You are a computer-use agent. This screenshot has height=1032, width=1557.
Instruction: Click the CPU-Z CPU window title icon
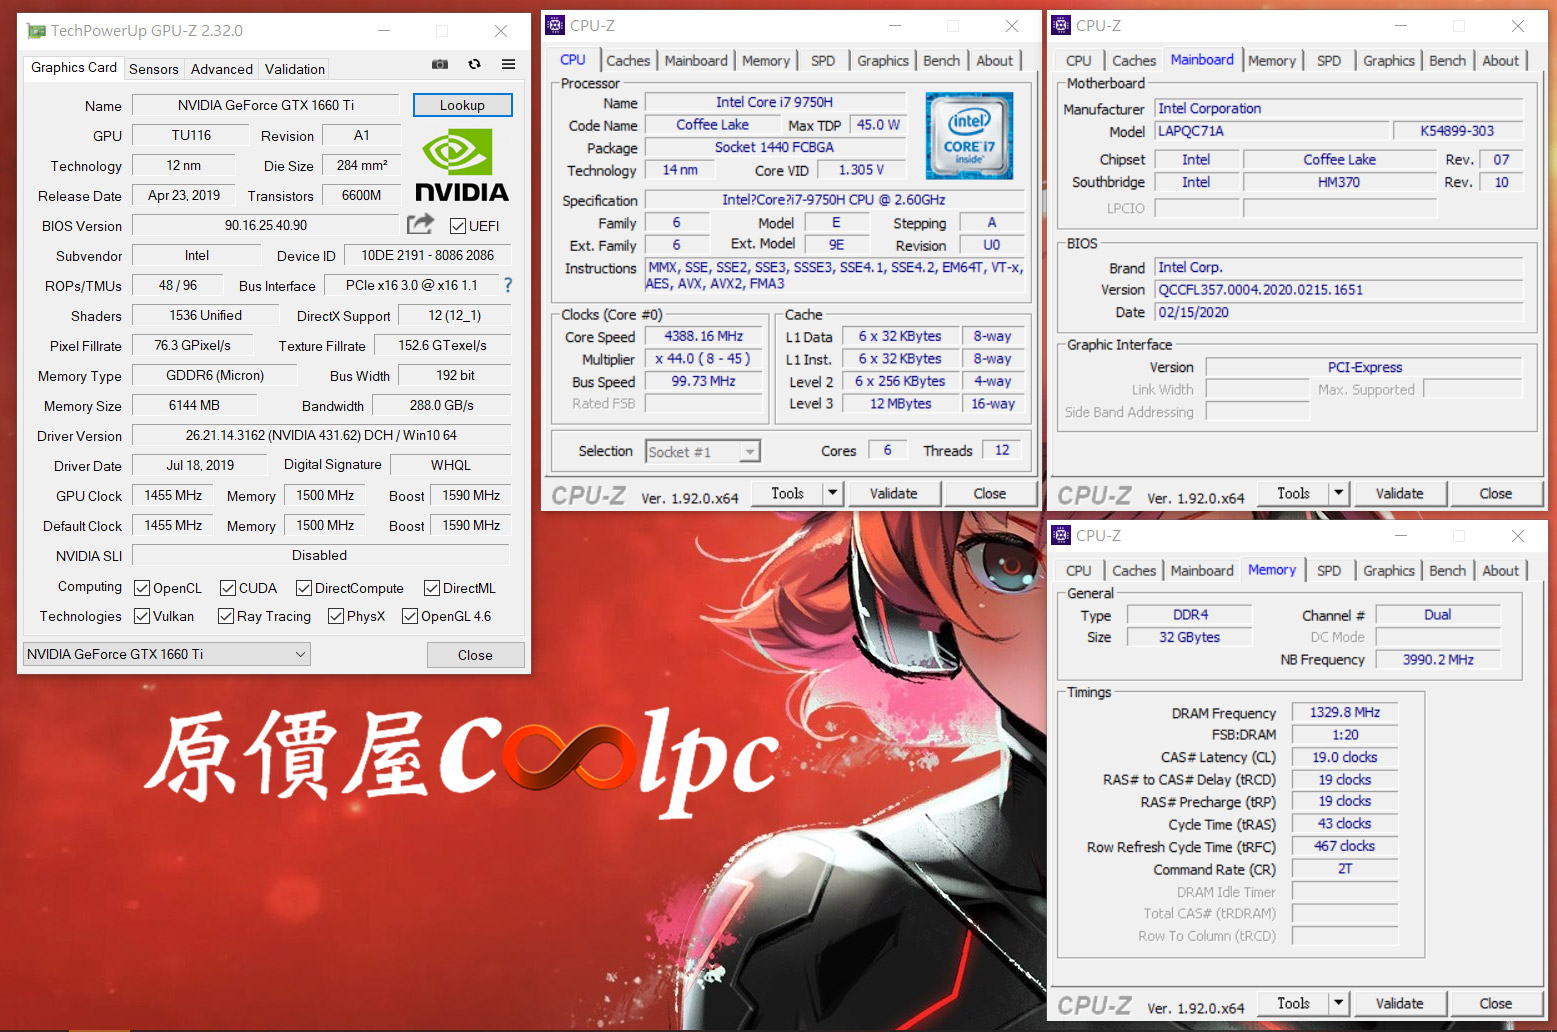[556, 26]
